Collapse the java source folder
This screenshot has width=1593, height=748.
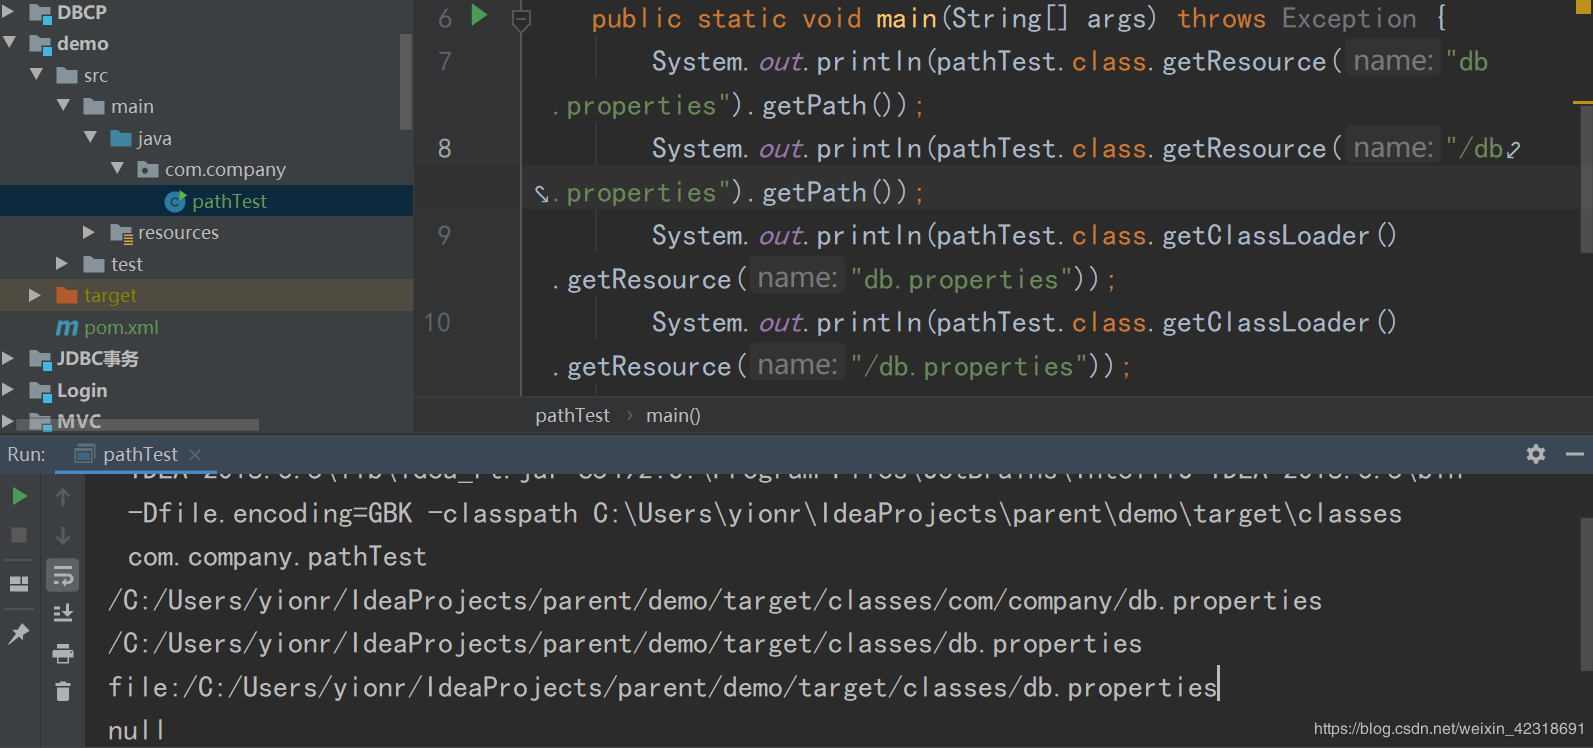(91, 138)
